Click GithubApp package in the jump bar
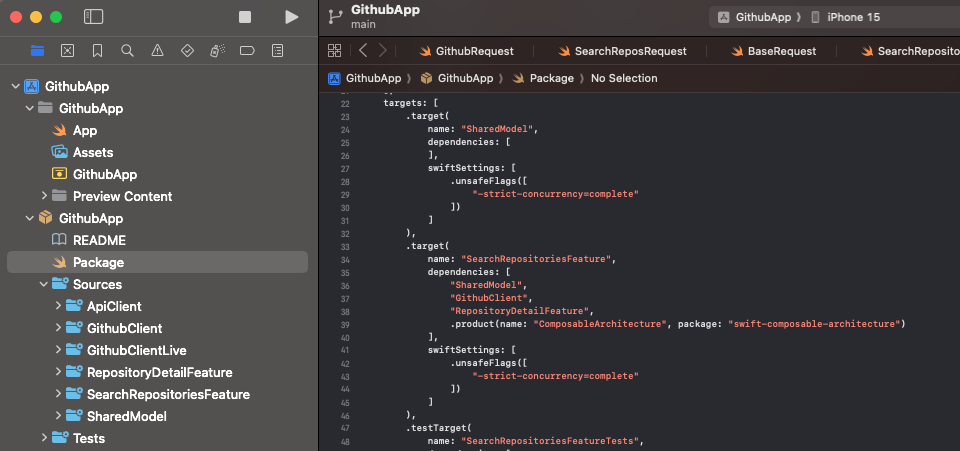The image size is (960, 451). click(457, 78)
